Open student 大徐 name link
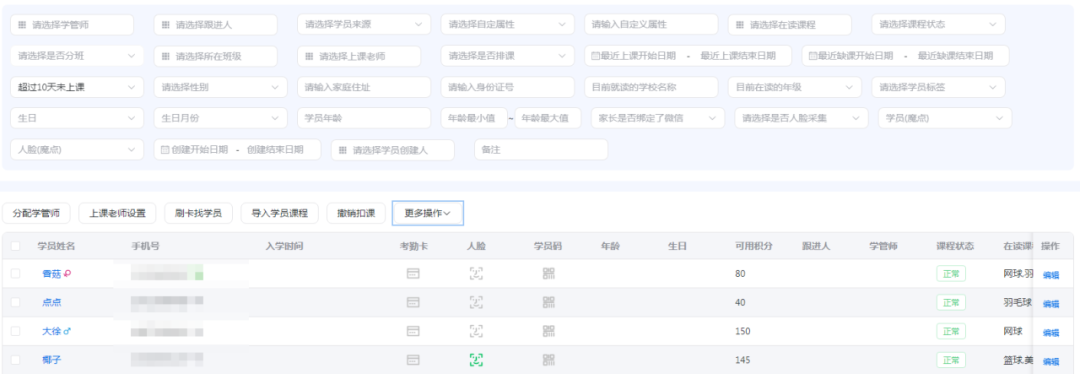 click(x=52, y=331)
